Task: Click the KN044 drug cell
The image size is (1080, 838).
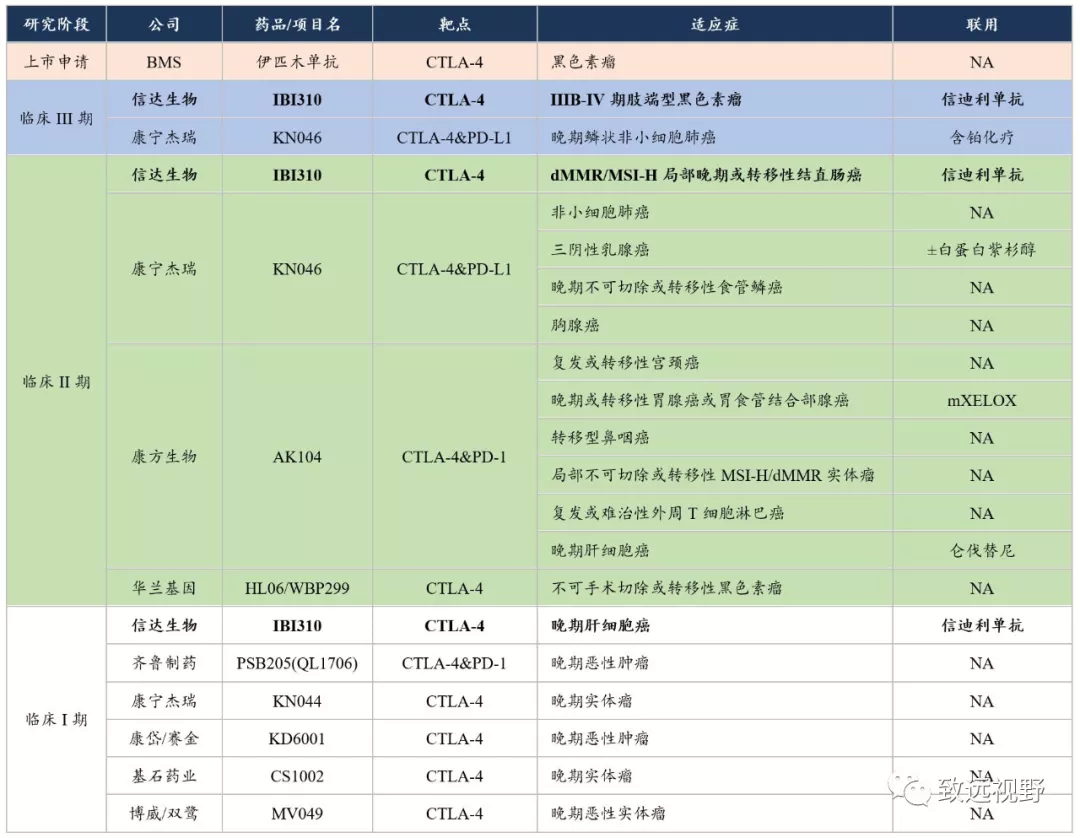Action: tap(298, 701)
